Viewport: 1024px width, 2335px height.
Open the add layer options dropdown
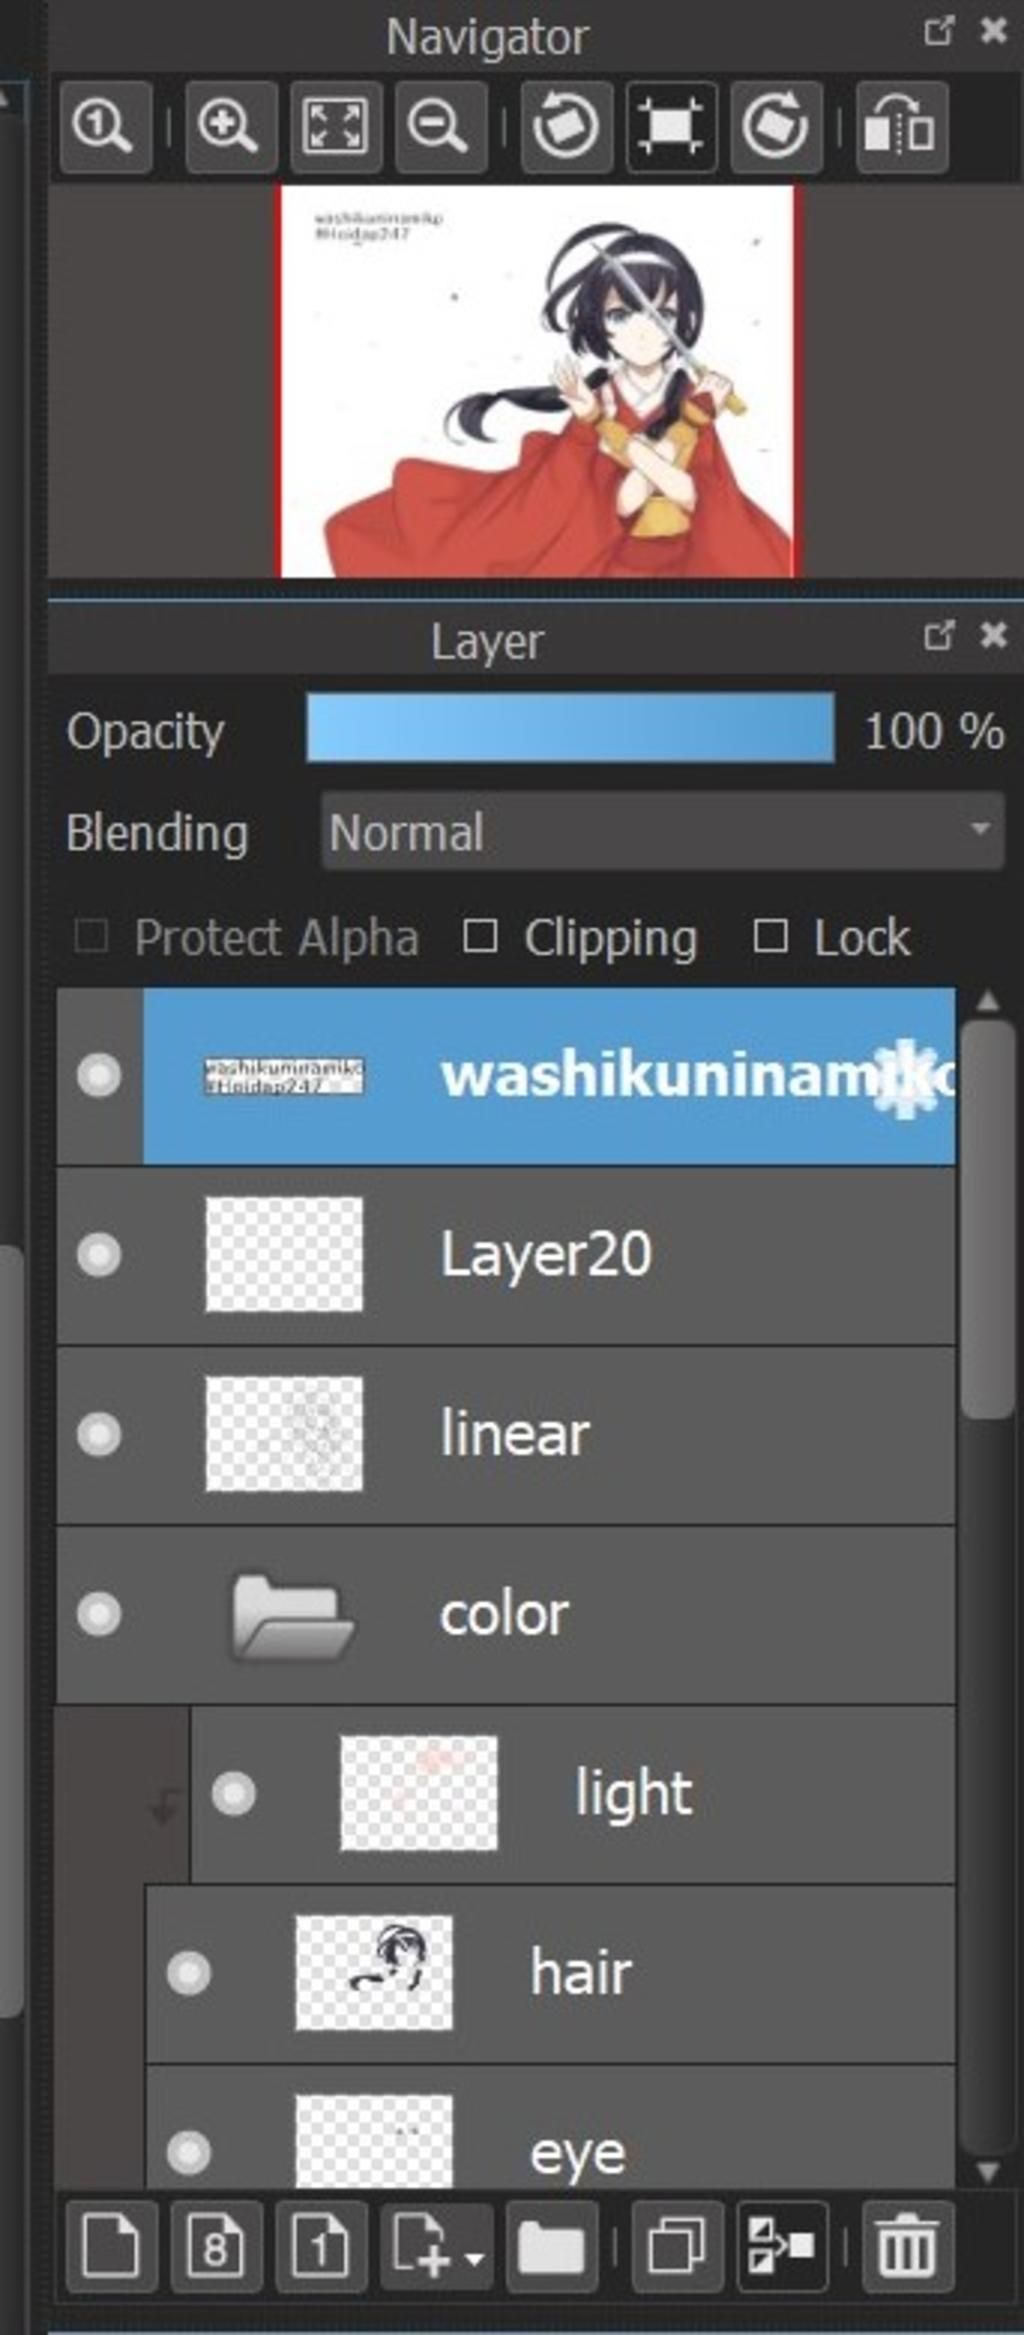pos(437,2246)
